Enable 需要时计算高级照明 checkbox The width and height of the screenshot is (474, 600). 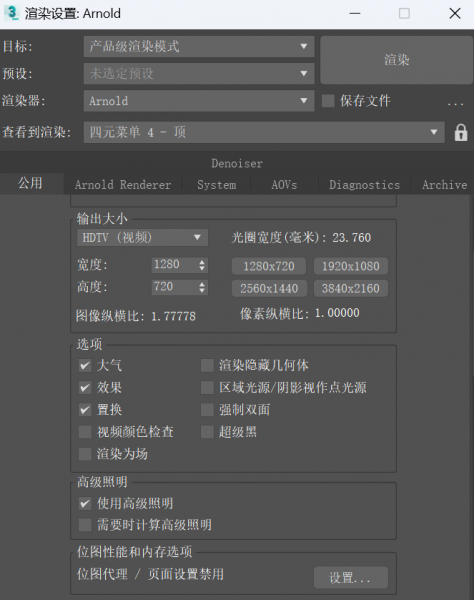(85, 525)
